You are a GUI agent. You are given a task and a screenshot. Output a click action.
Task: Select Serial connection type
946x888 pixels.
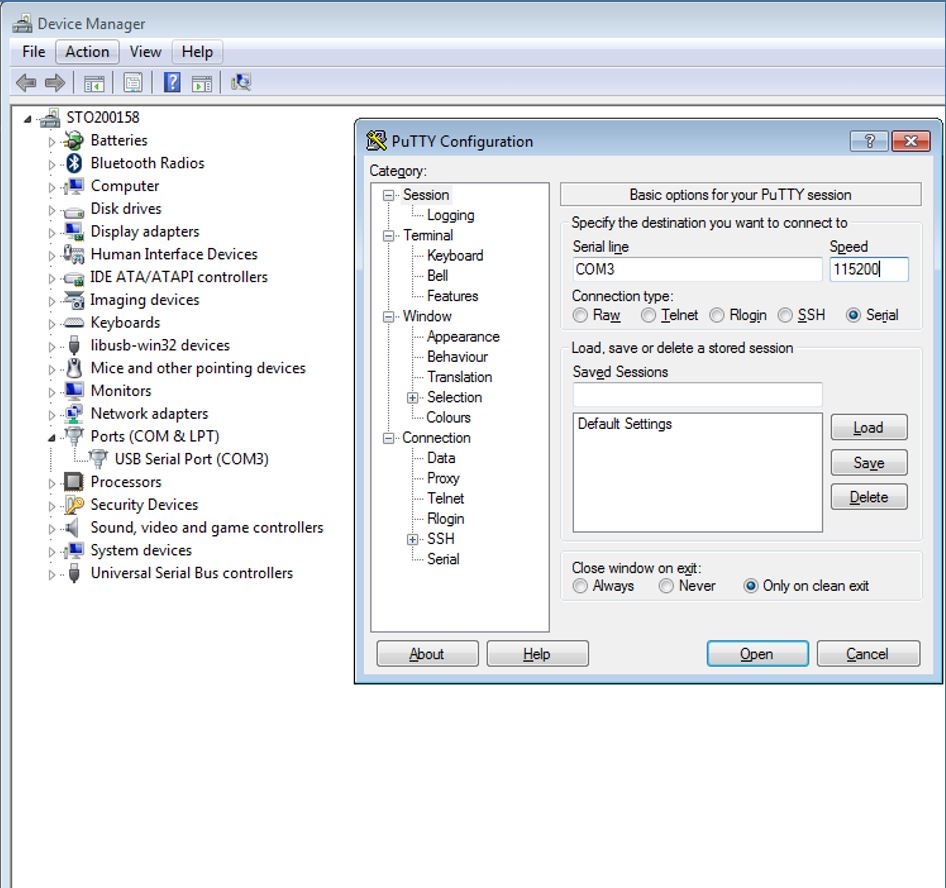[853, 316]
